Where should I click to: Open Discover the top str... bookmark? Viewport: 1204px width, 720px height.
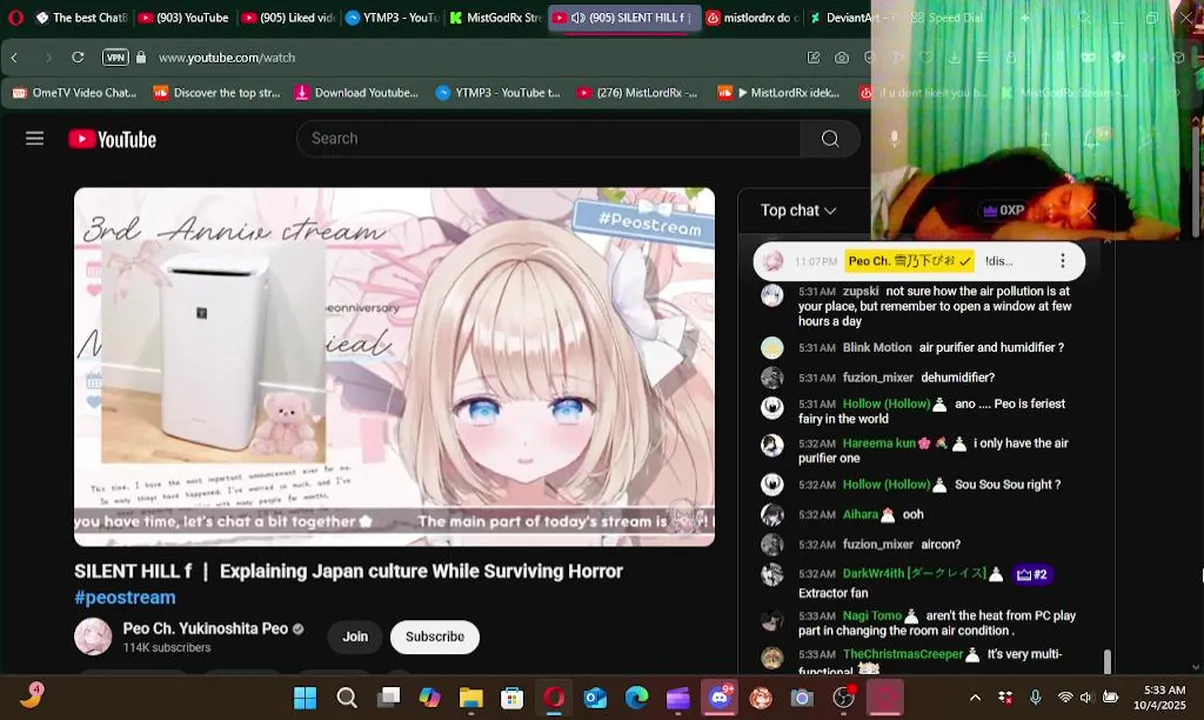(x=217, y=93)
